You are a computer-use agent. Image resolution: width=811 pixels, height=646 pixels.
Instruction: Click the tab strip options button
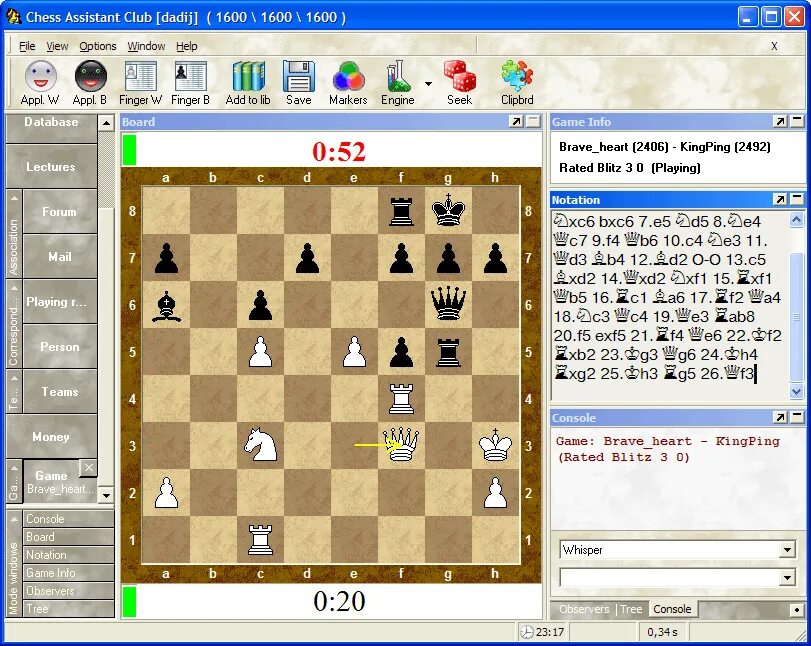(797, 610)
